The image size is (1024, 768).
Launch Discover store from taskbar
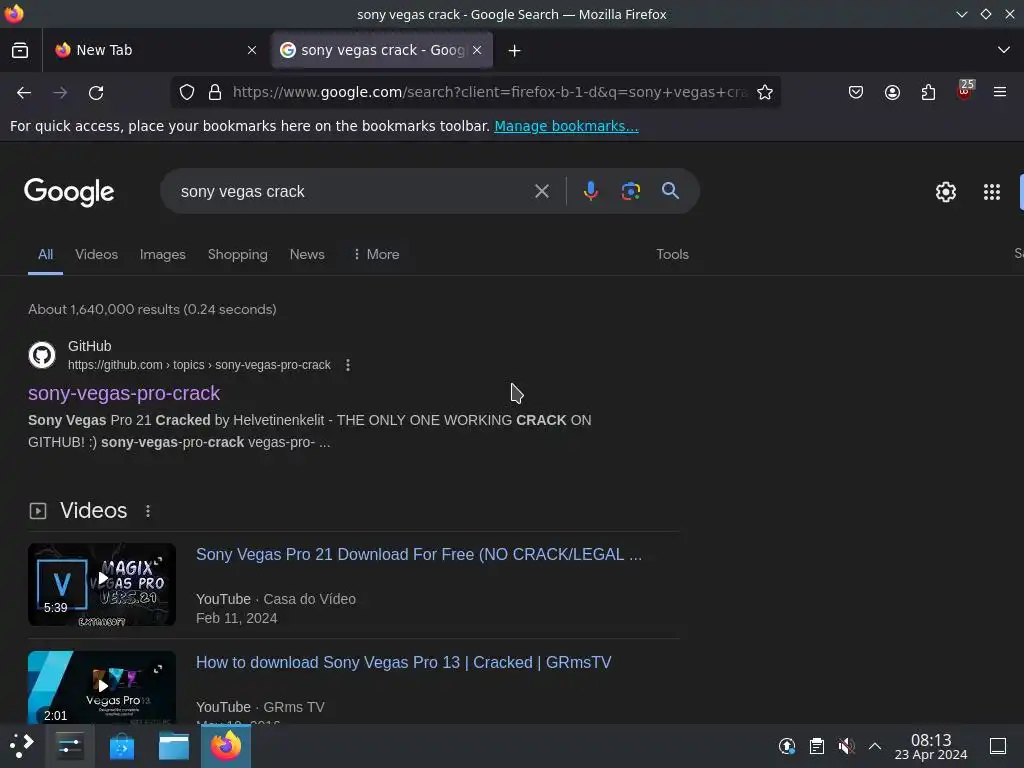[x=121, y=746]
